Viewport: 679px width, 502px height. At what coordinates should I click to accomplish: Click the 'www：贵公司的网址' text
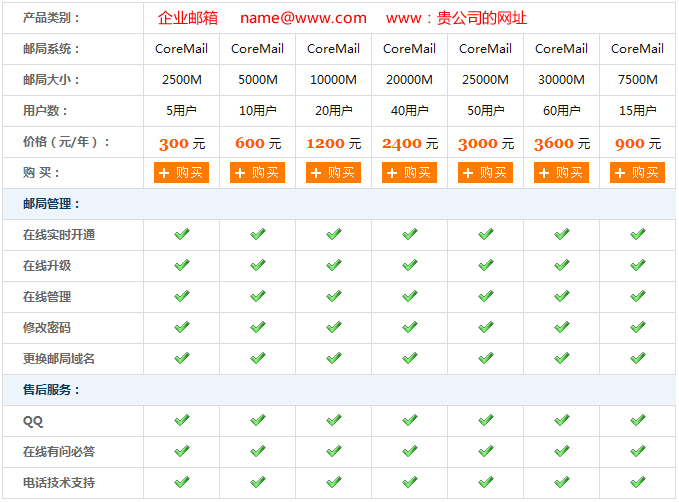point(456,18)
